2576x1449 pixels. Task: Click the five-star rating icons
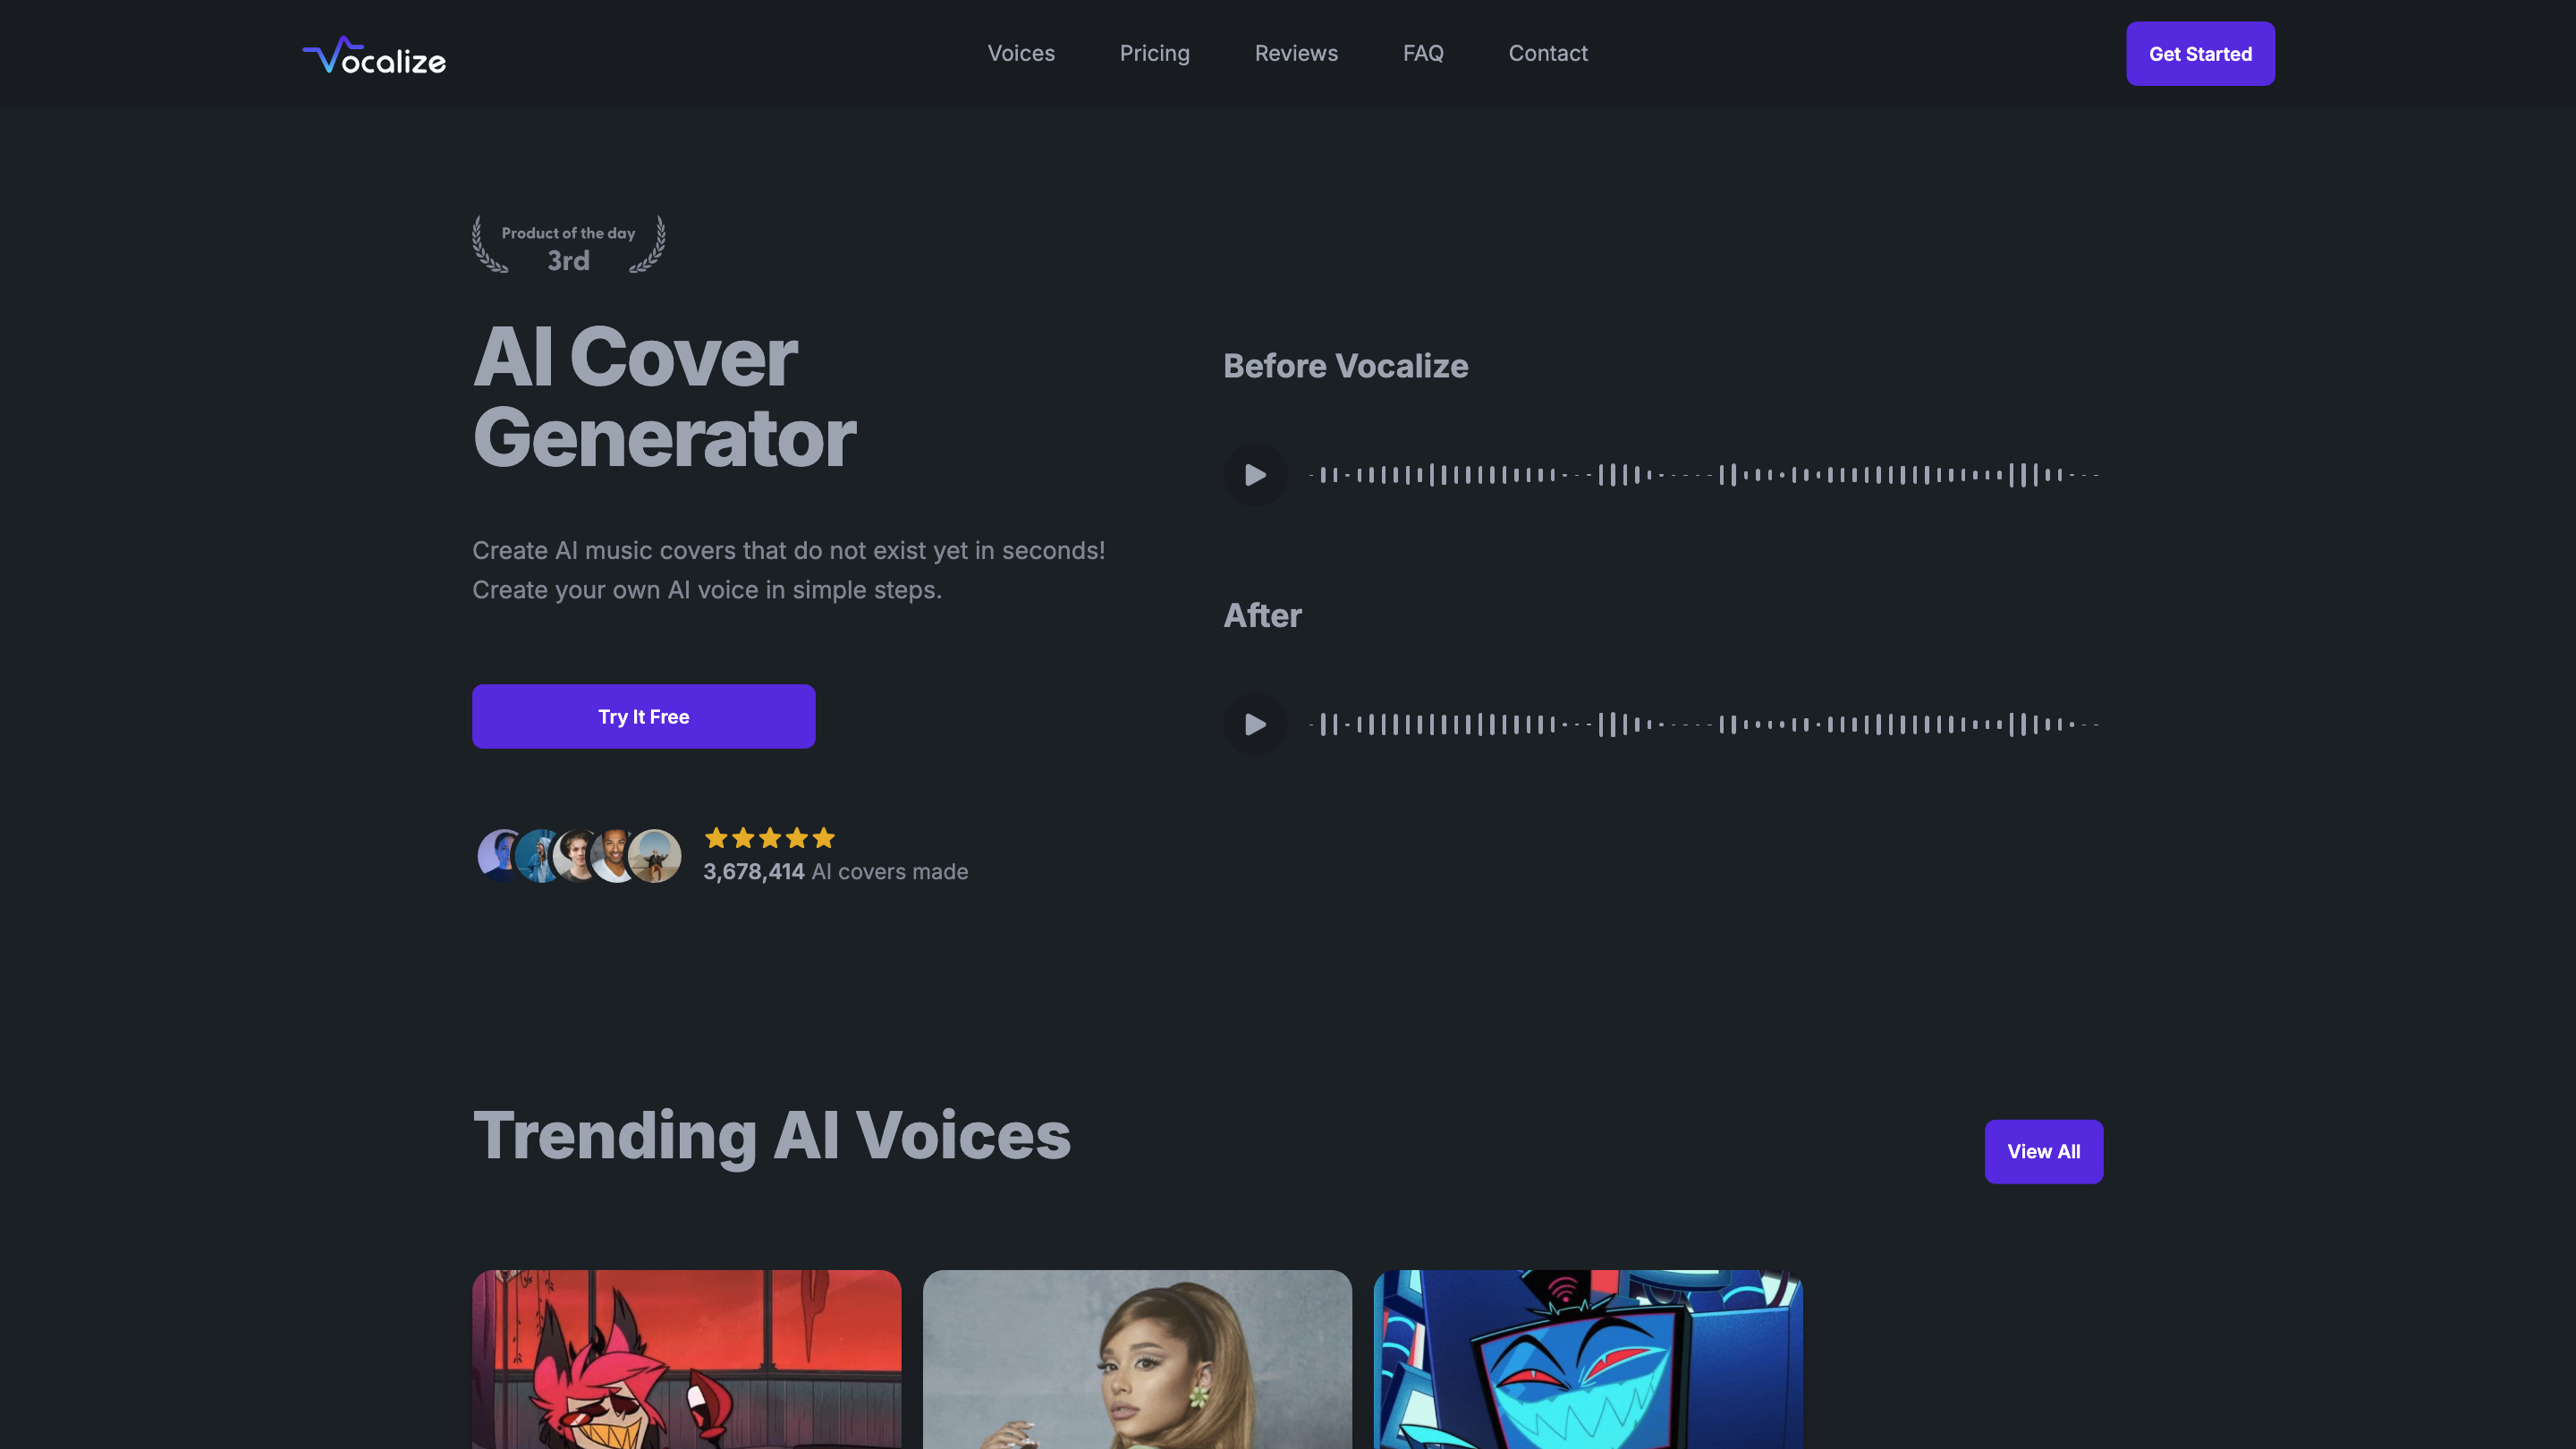click(x=769, y=838)
